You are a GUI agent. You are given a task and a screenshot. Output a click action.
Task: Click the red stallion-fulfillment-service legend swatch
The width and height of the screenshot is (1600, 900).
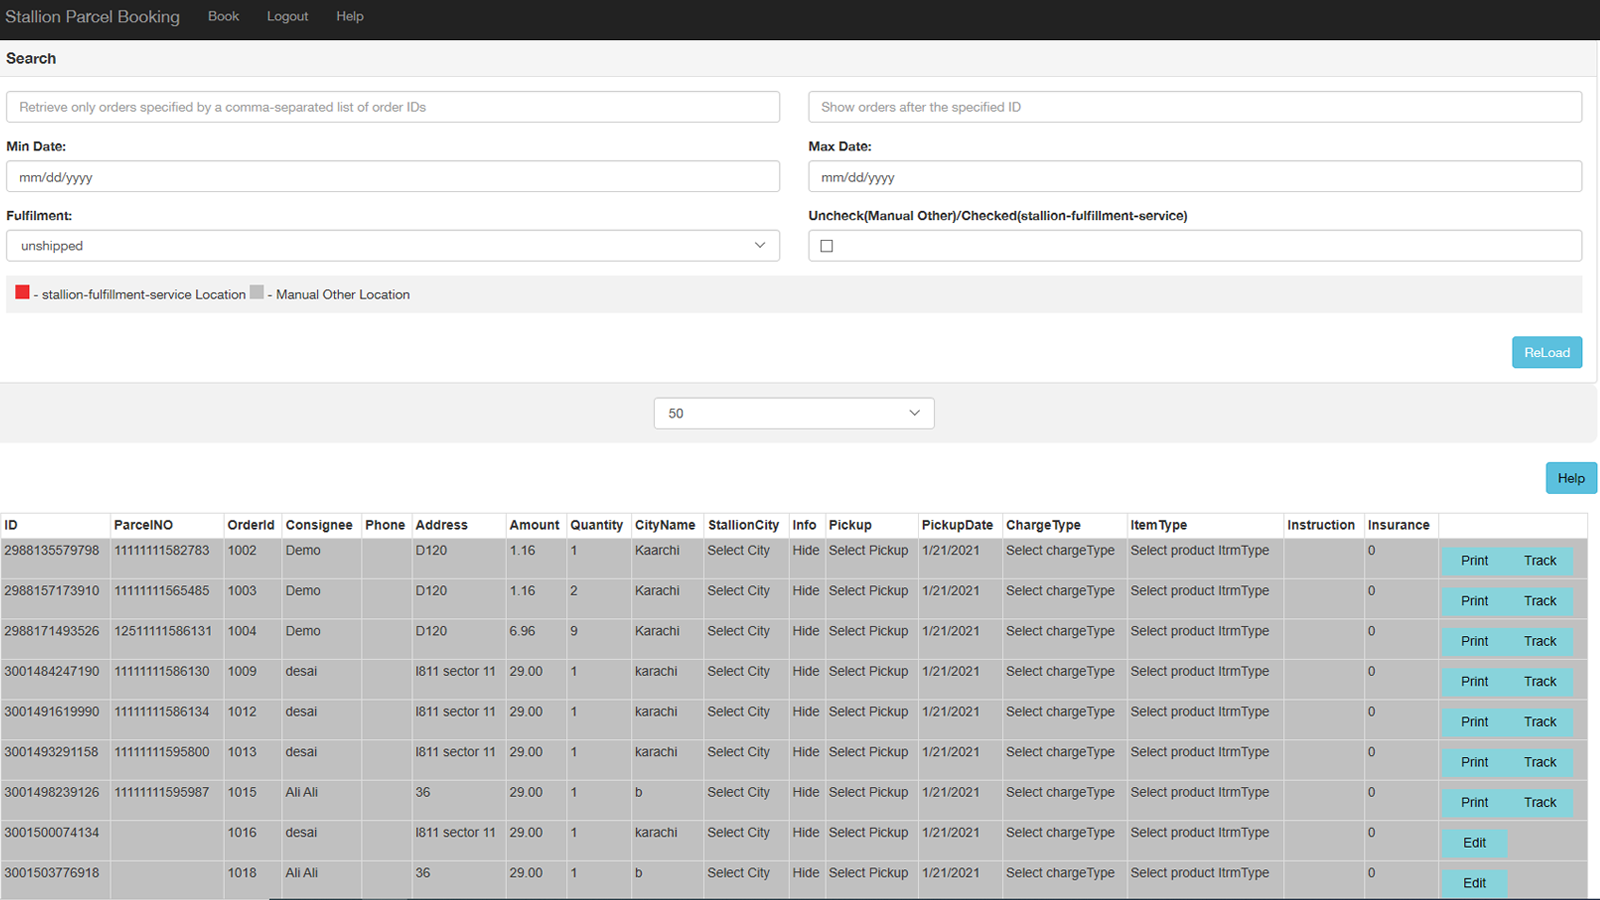[22, 292]
